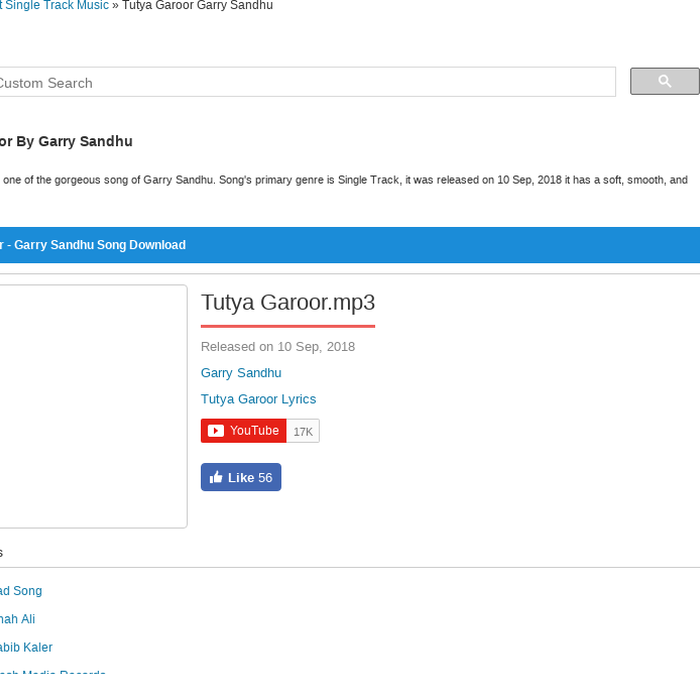Screen dimensions: 700x674
Task: Click the song description paragraph text
Action: 344,180
